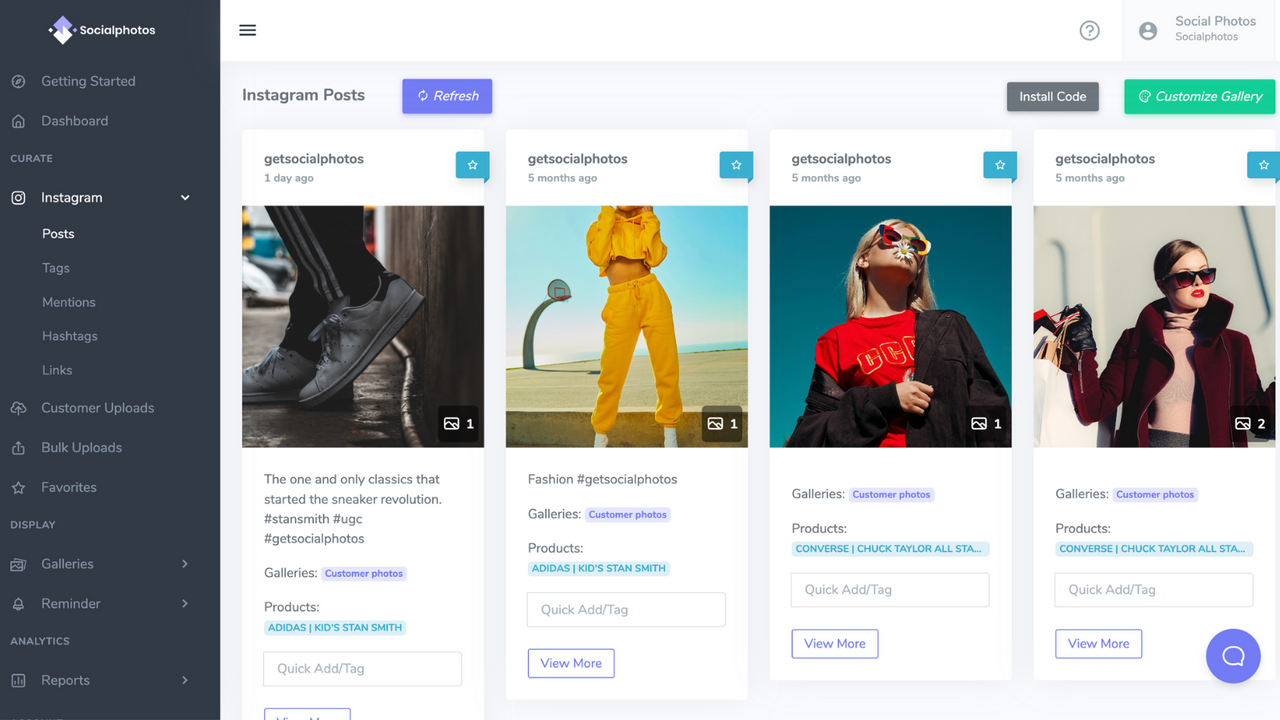Select Mentions under Instagram
This screenshot has width=1280, height=720.
click(x=68, y=301)
